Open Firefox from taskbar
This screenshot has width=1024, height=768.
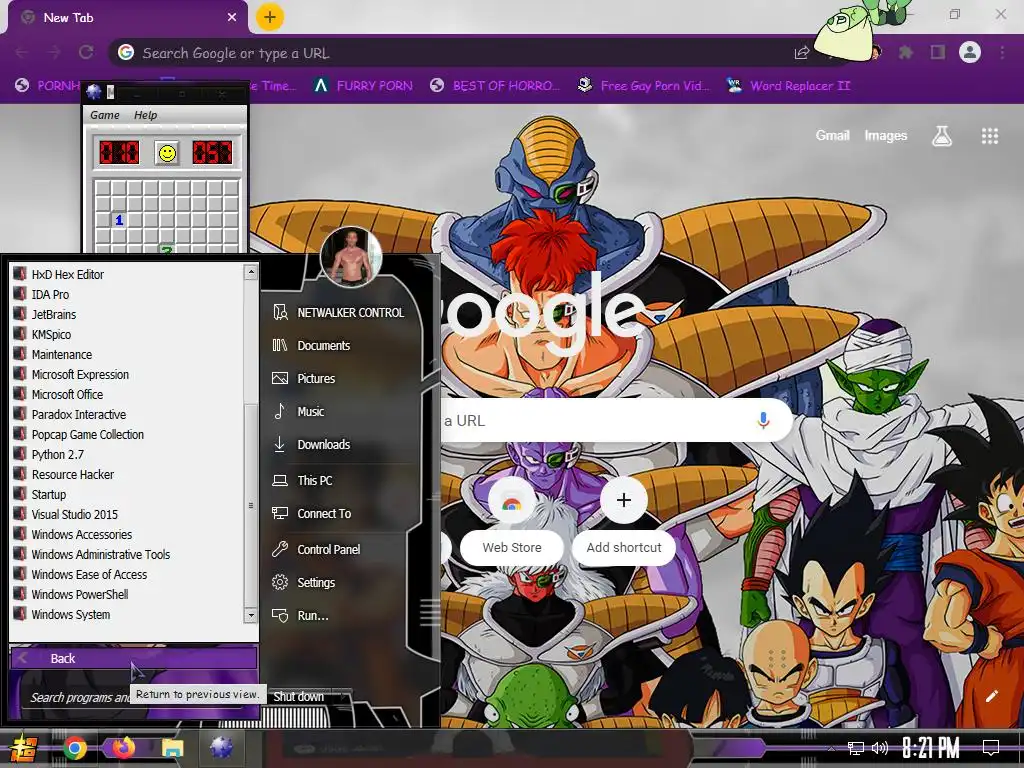tap(123, 748)
